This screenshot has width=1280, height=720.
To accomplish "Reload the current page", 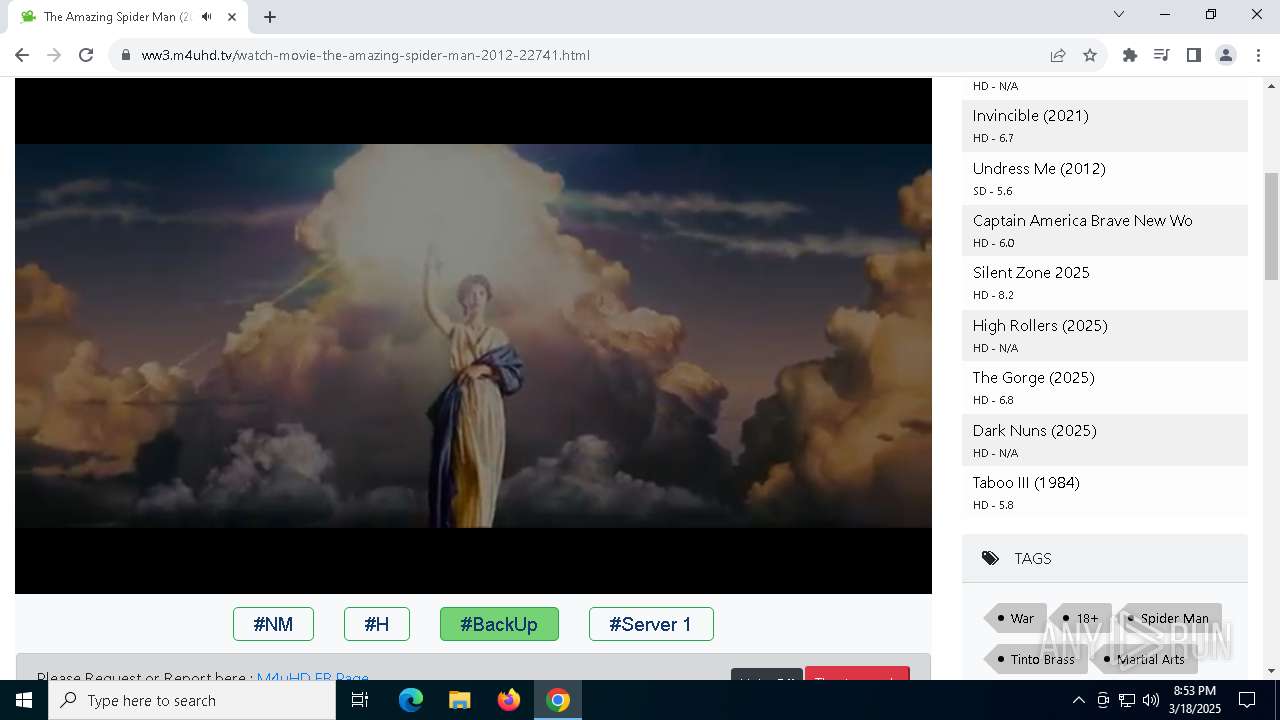I will 86,55.
